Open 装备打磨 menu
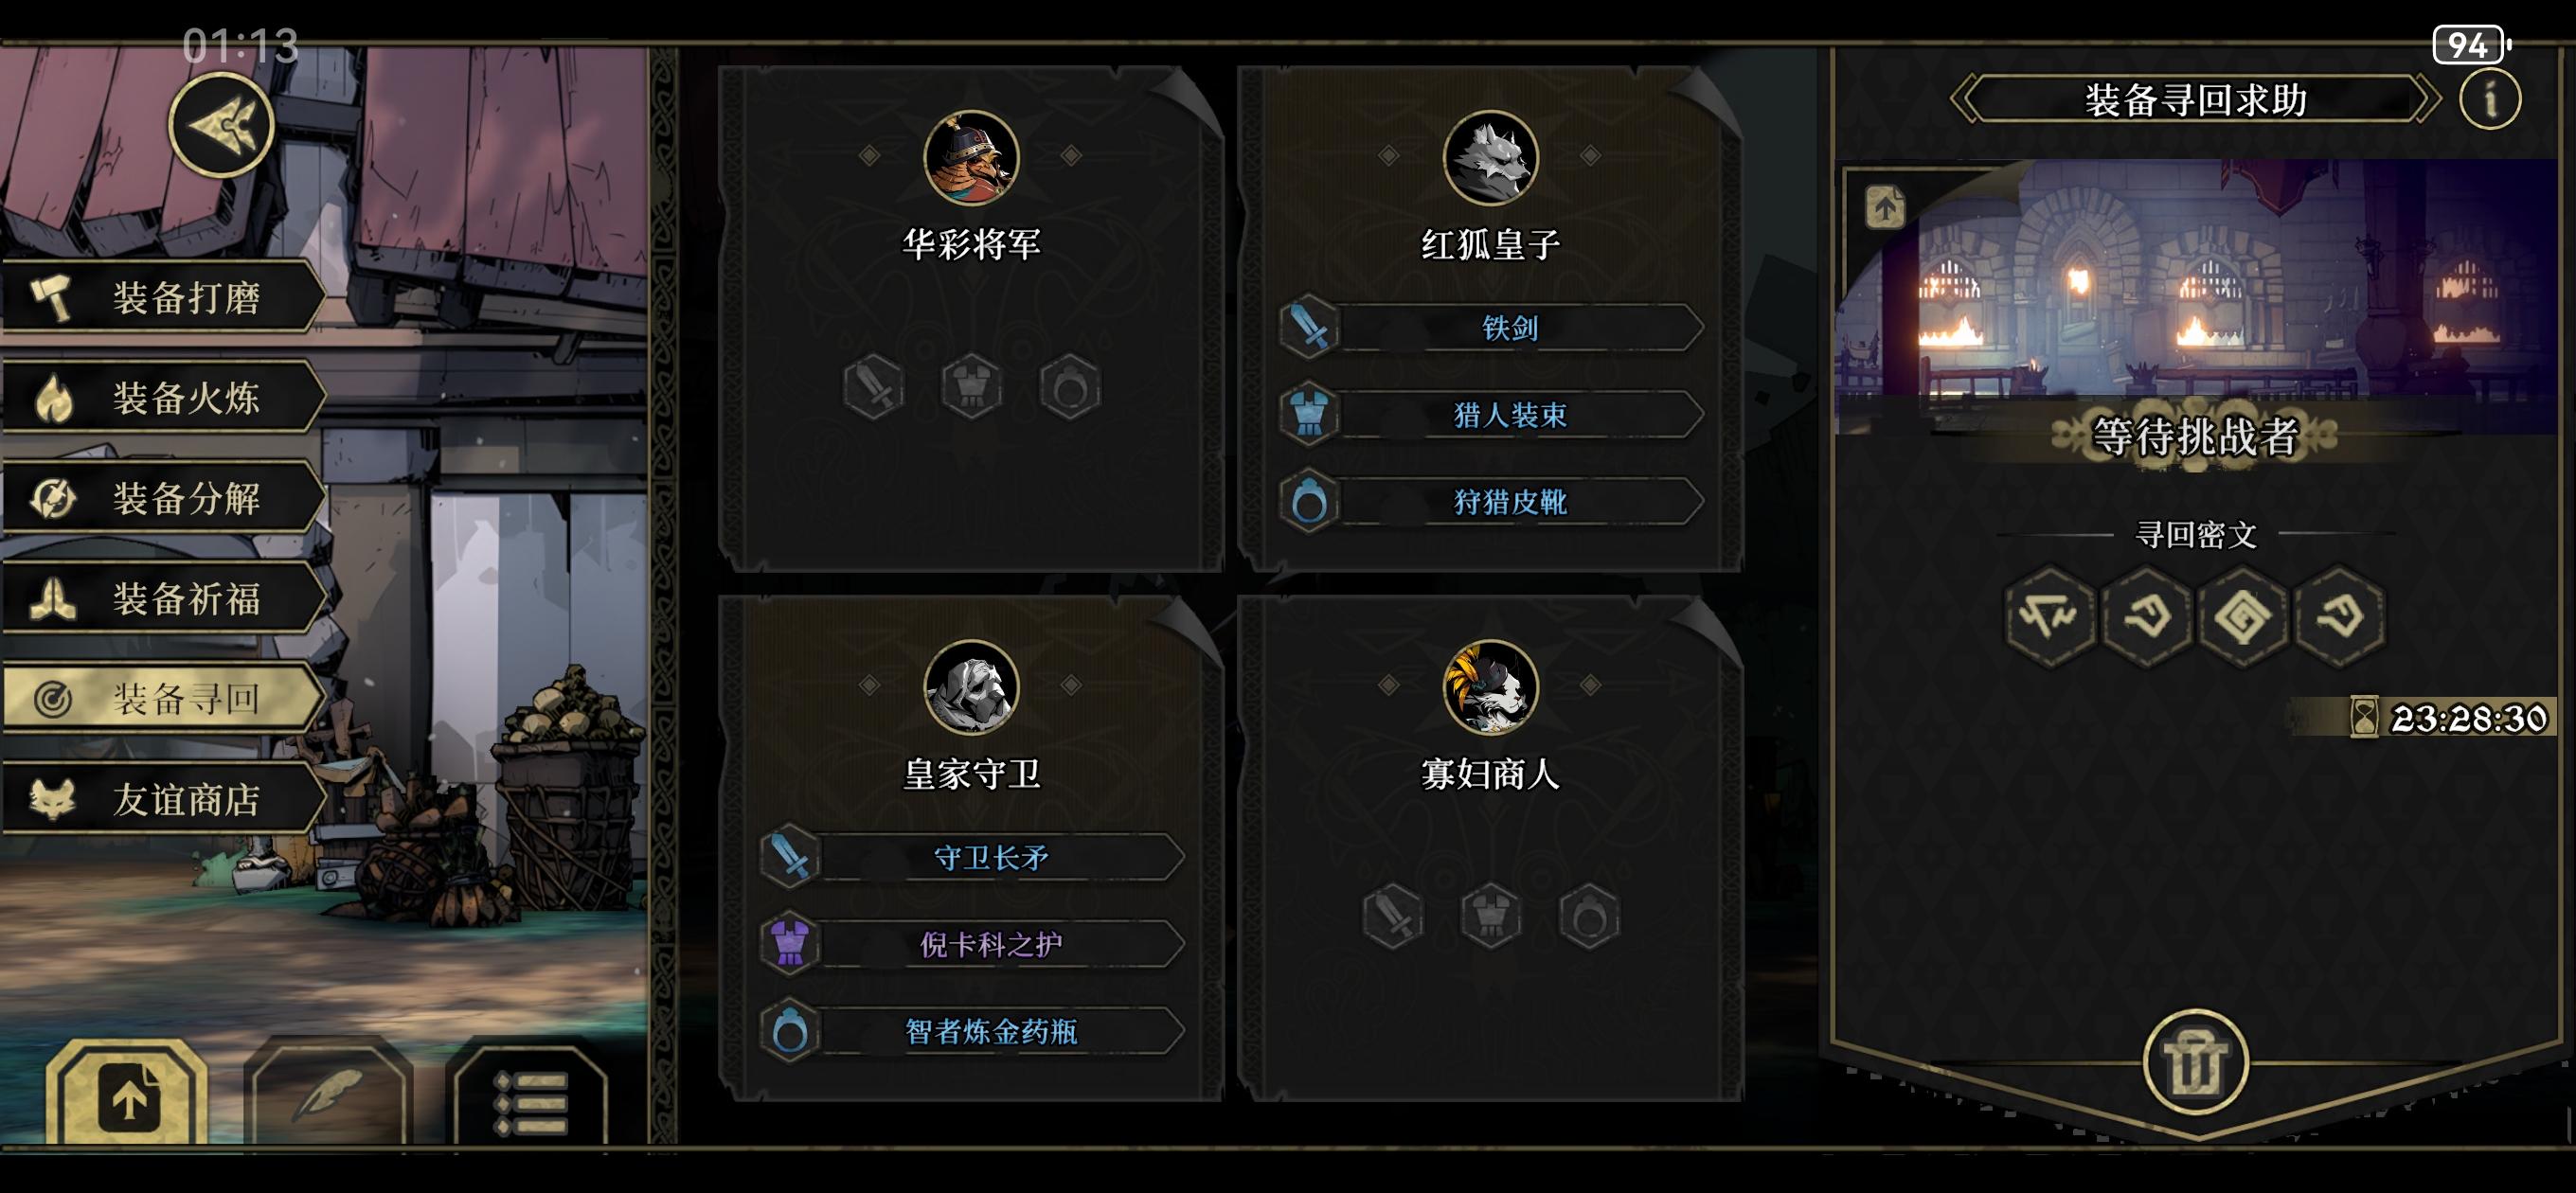This screenshot has height=1193, width=2576. tap(163, 297)
